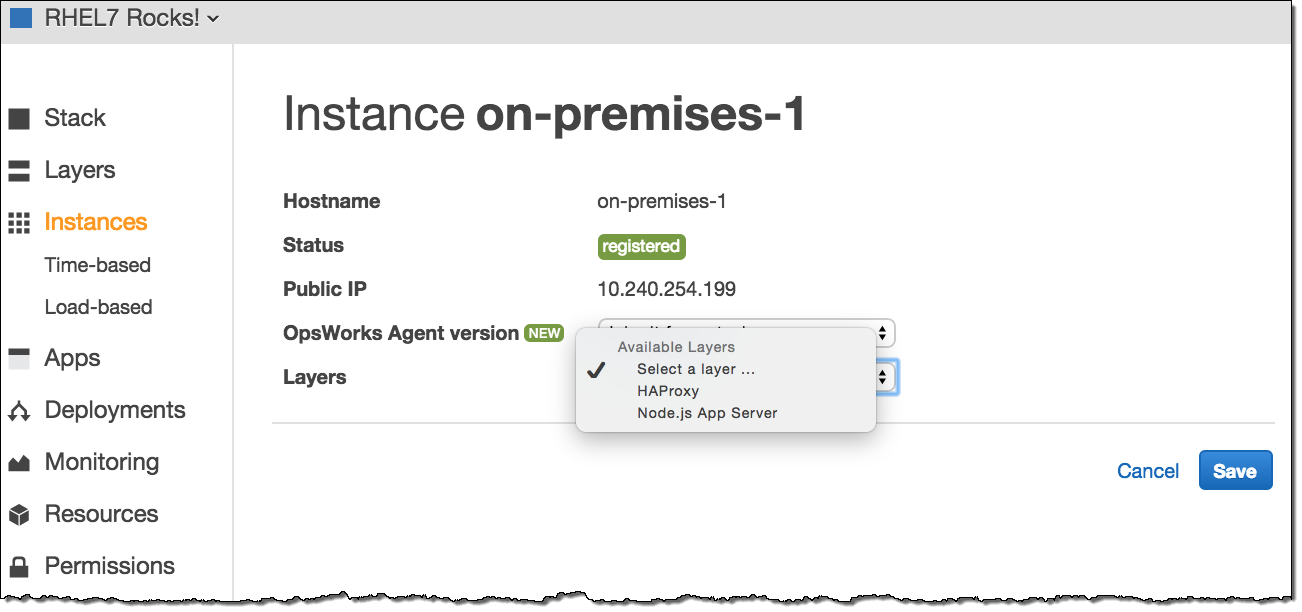
Task: Choose HAProxy from Available Layers
Action: pyautogui.click(x=667, y=391)
